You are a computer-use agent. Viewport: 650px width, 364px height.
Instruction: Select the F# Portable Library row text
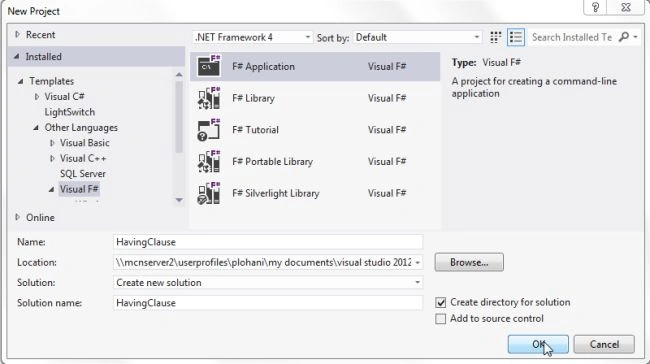272,162
